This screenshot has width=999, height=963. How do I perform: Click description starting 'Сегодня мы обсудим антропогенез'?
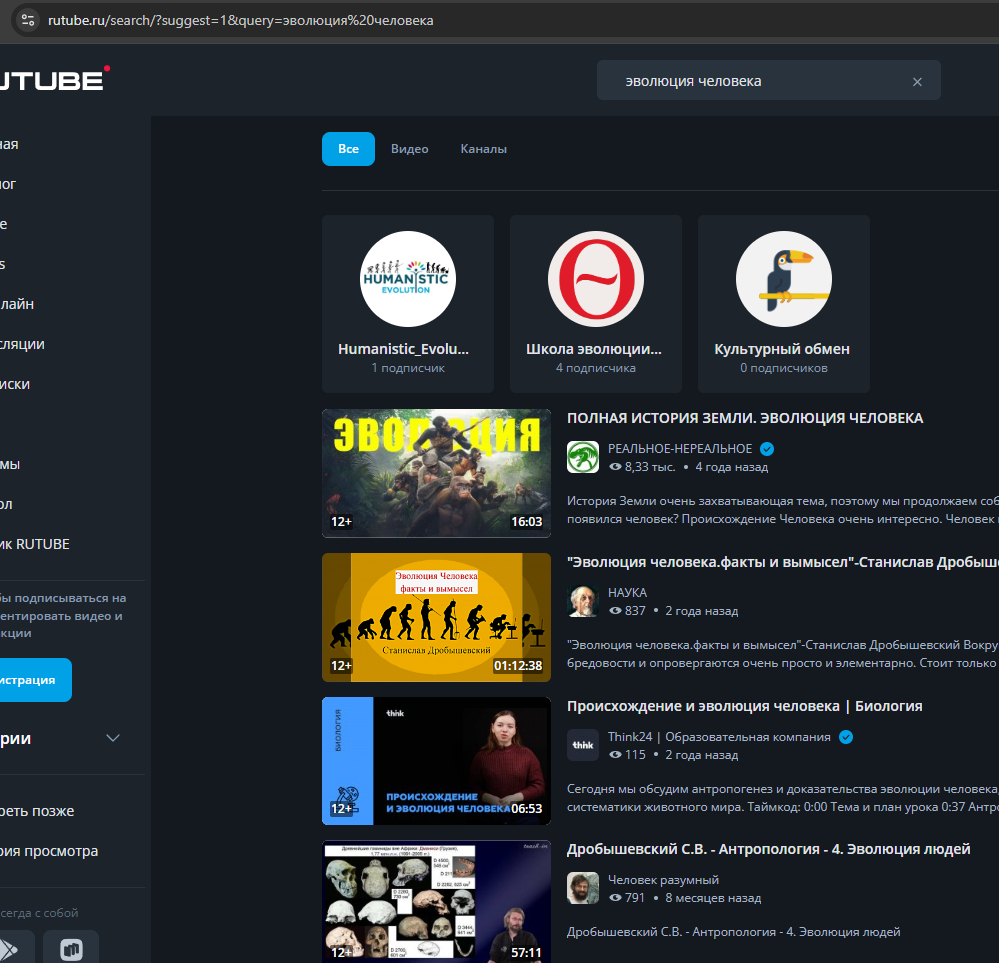[782, 798]
